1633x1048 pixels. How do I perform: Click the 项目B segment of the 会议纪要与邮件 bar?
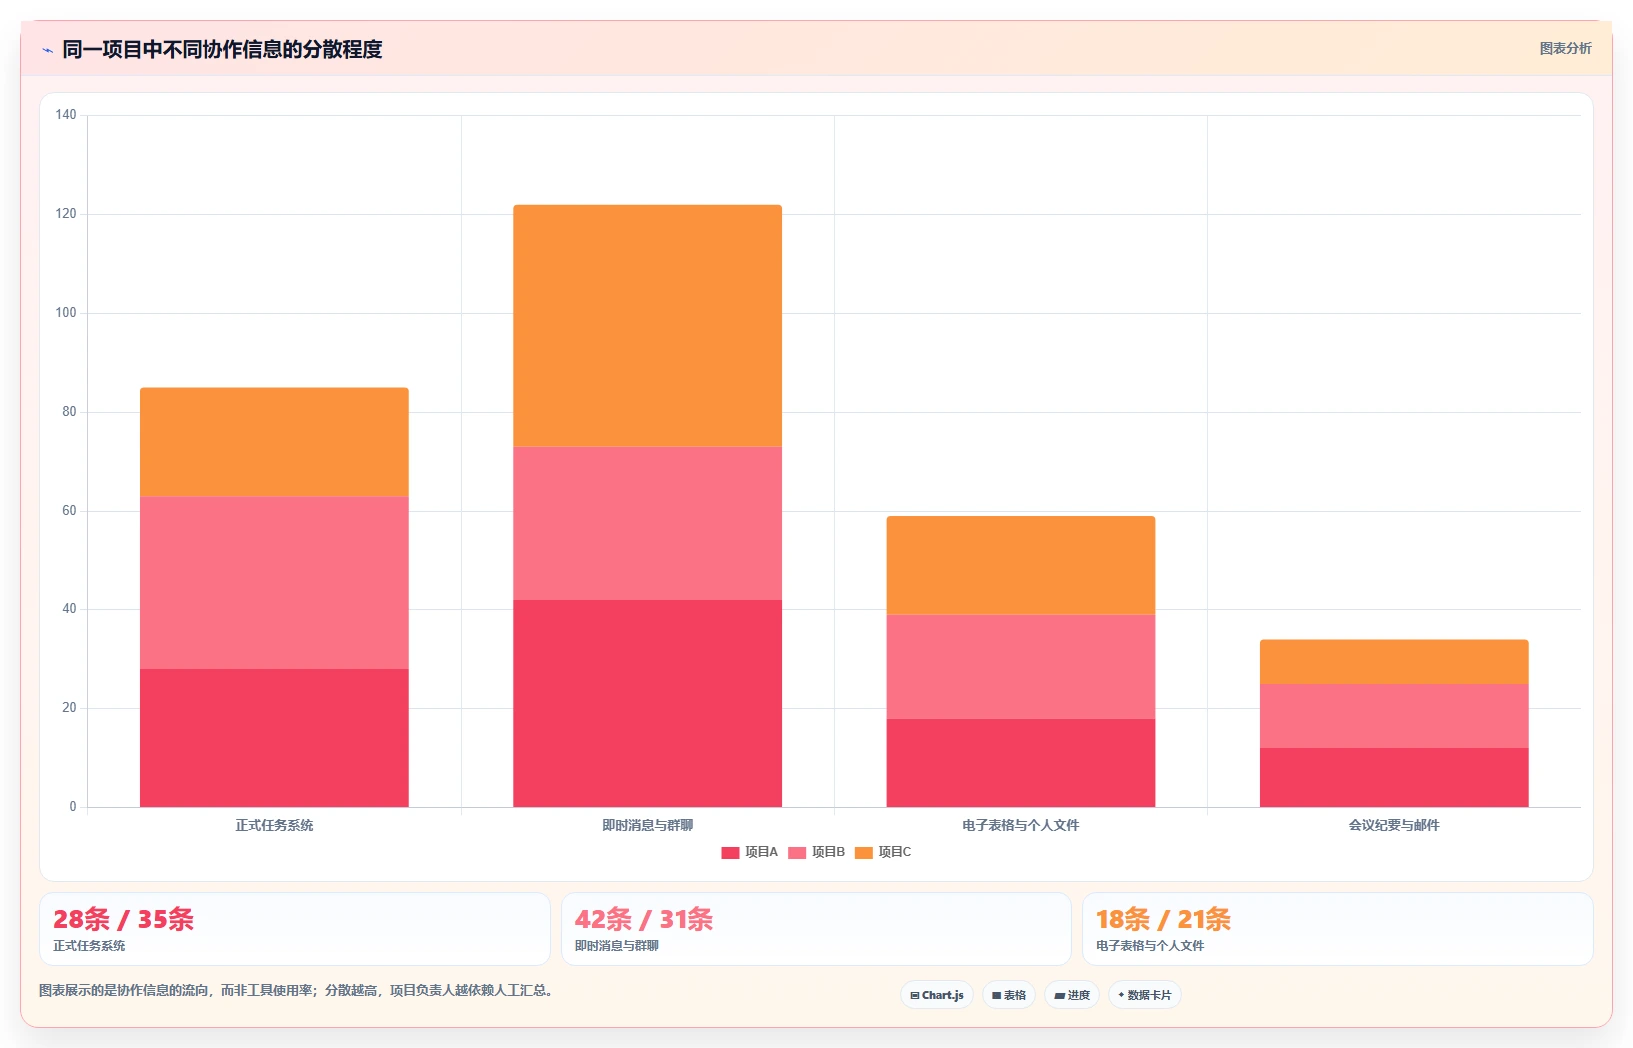[1394, 716]
